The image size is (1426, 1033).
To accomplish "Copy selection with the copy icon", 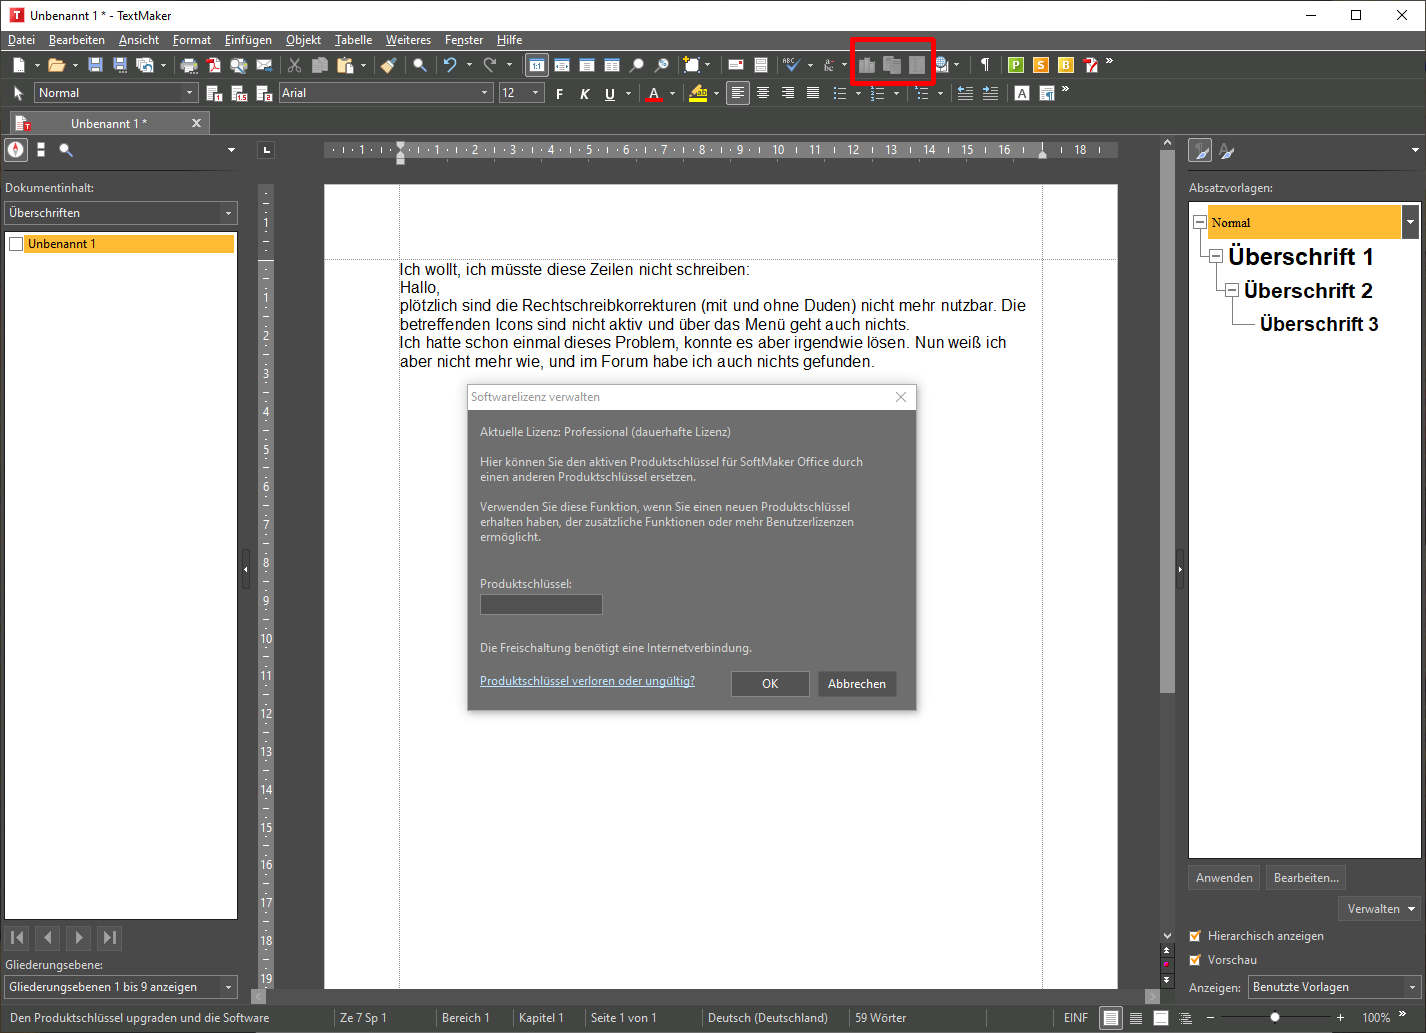I will [320, 65].
